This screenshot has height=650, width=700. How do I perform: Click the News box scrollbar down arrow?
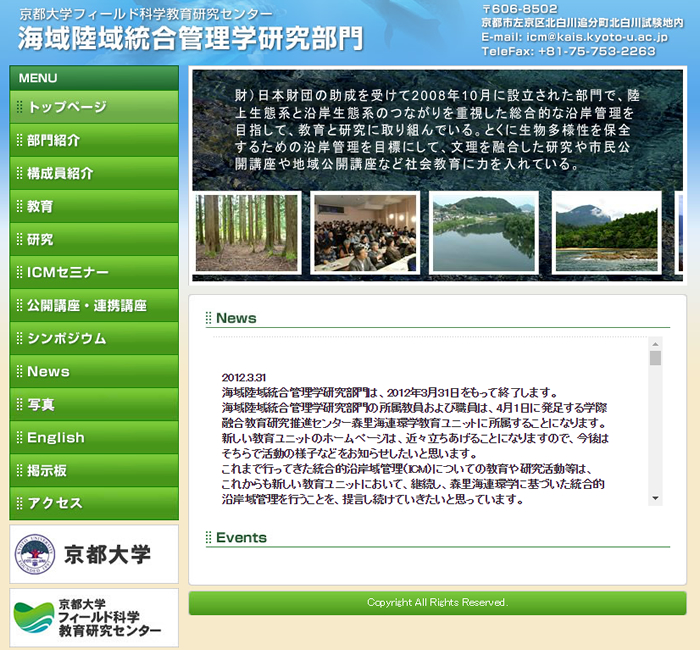[655, 498]
